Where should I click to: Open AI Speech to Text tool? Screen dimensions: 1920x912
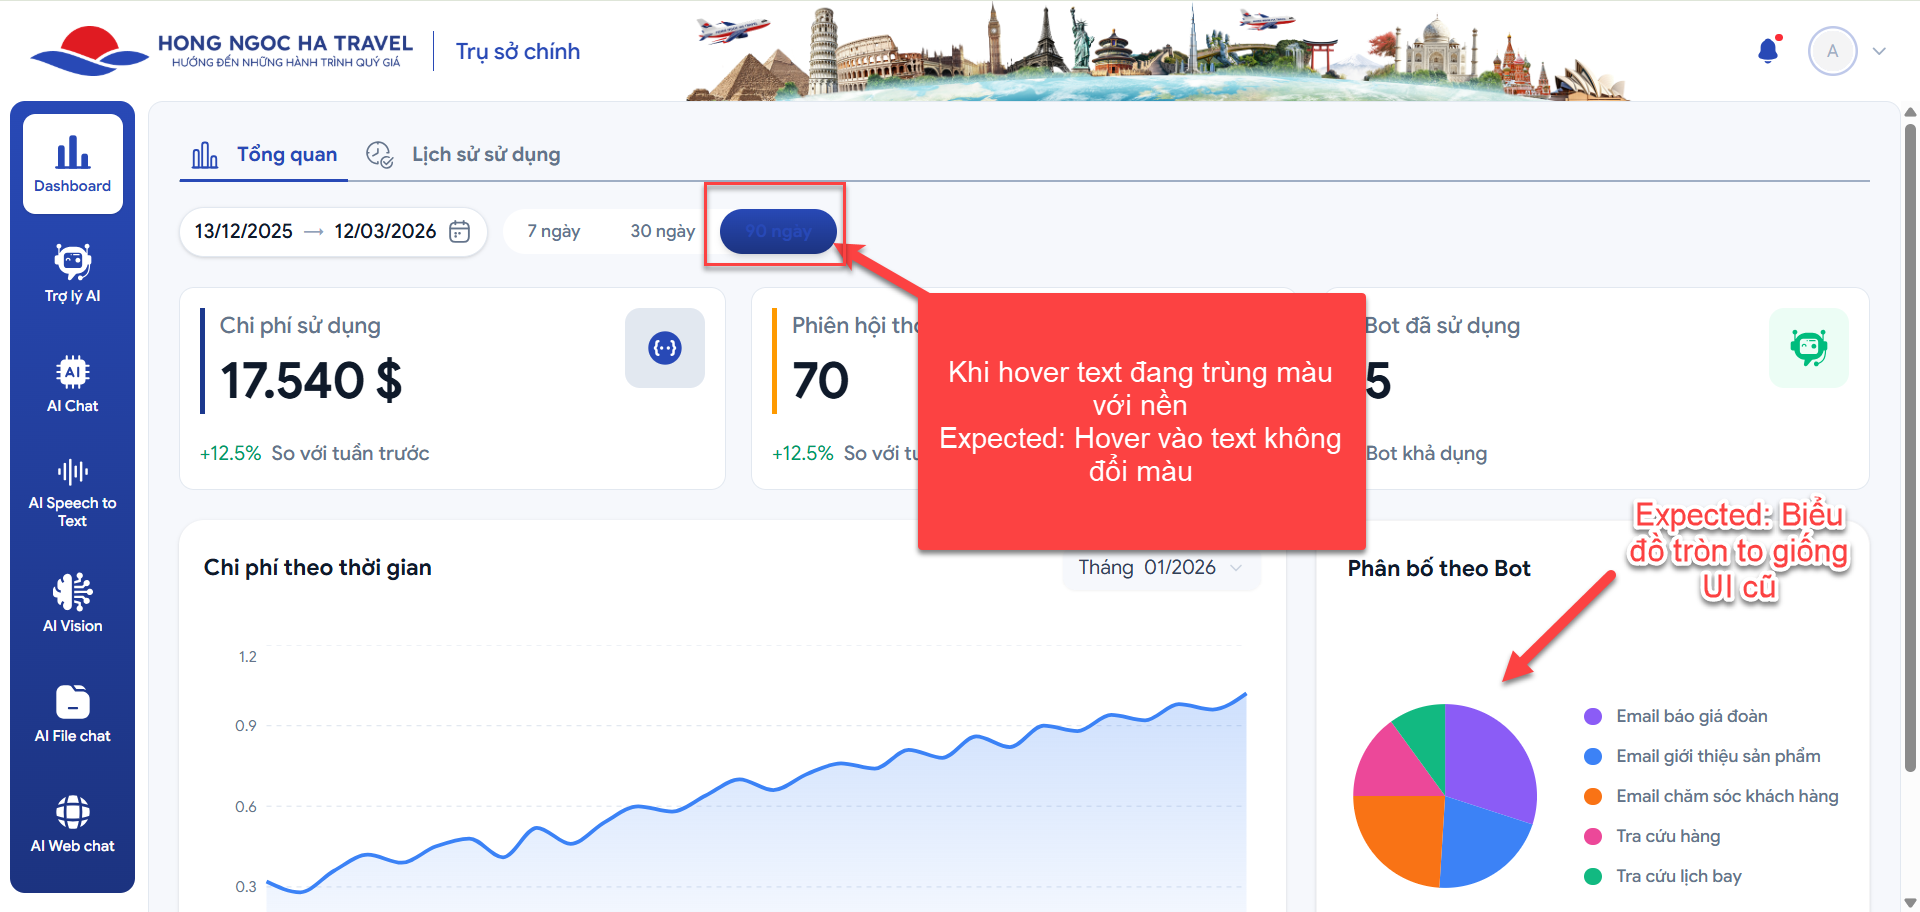pos(72,492)
